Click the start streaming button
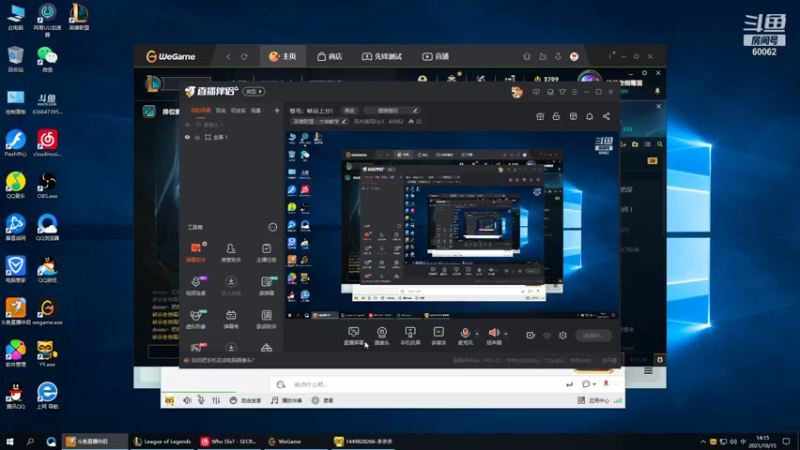The width and height of the screenshot is (800, 450). coord(593,336)
